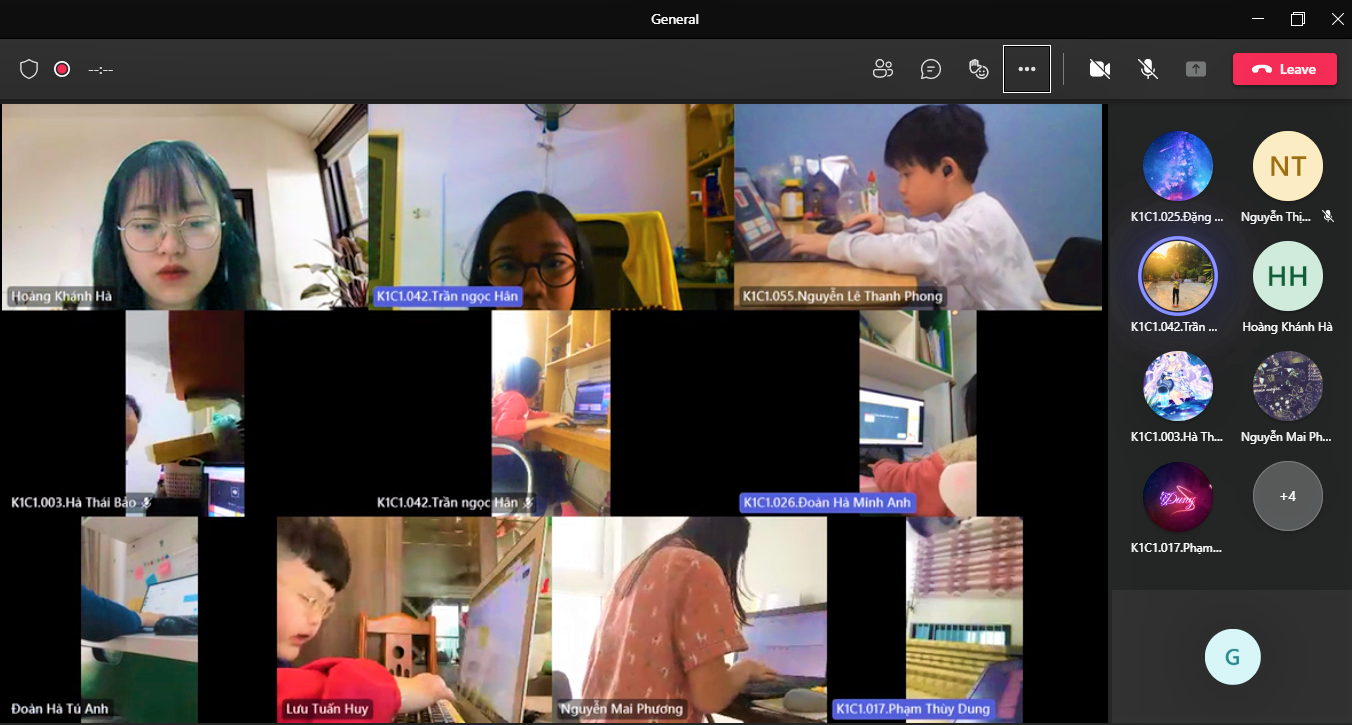Unmute the microphone

point(1148,69)
